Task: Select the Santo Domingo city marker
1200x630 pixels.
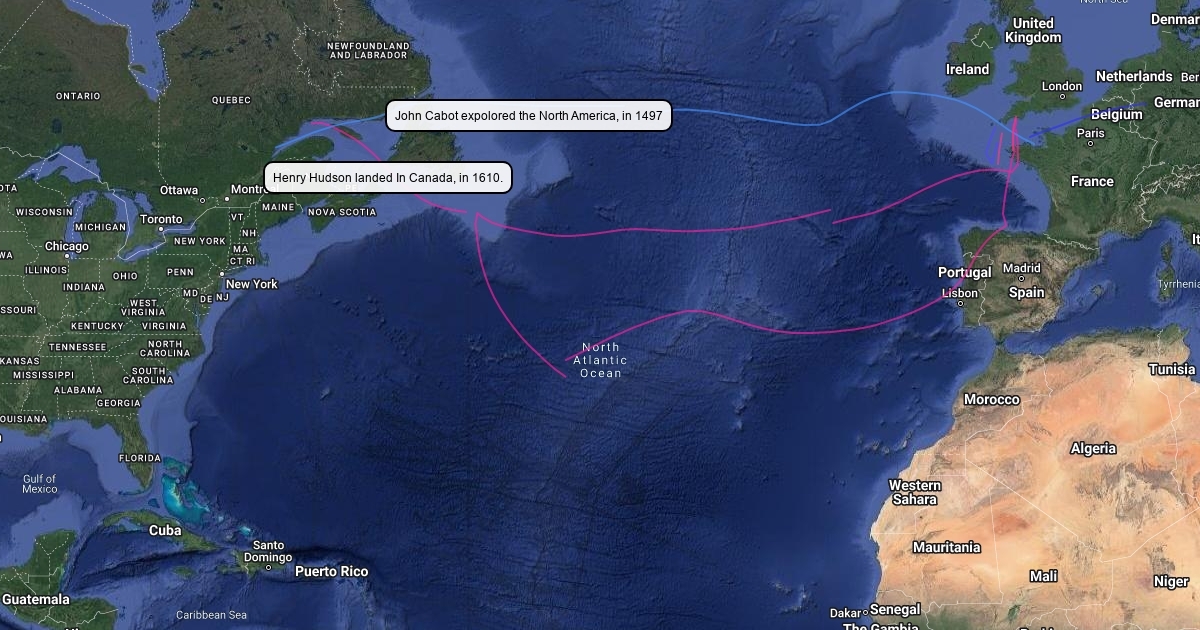Action: tap(268, 567)
